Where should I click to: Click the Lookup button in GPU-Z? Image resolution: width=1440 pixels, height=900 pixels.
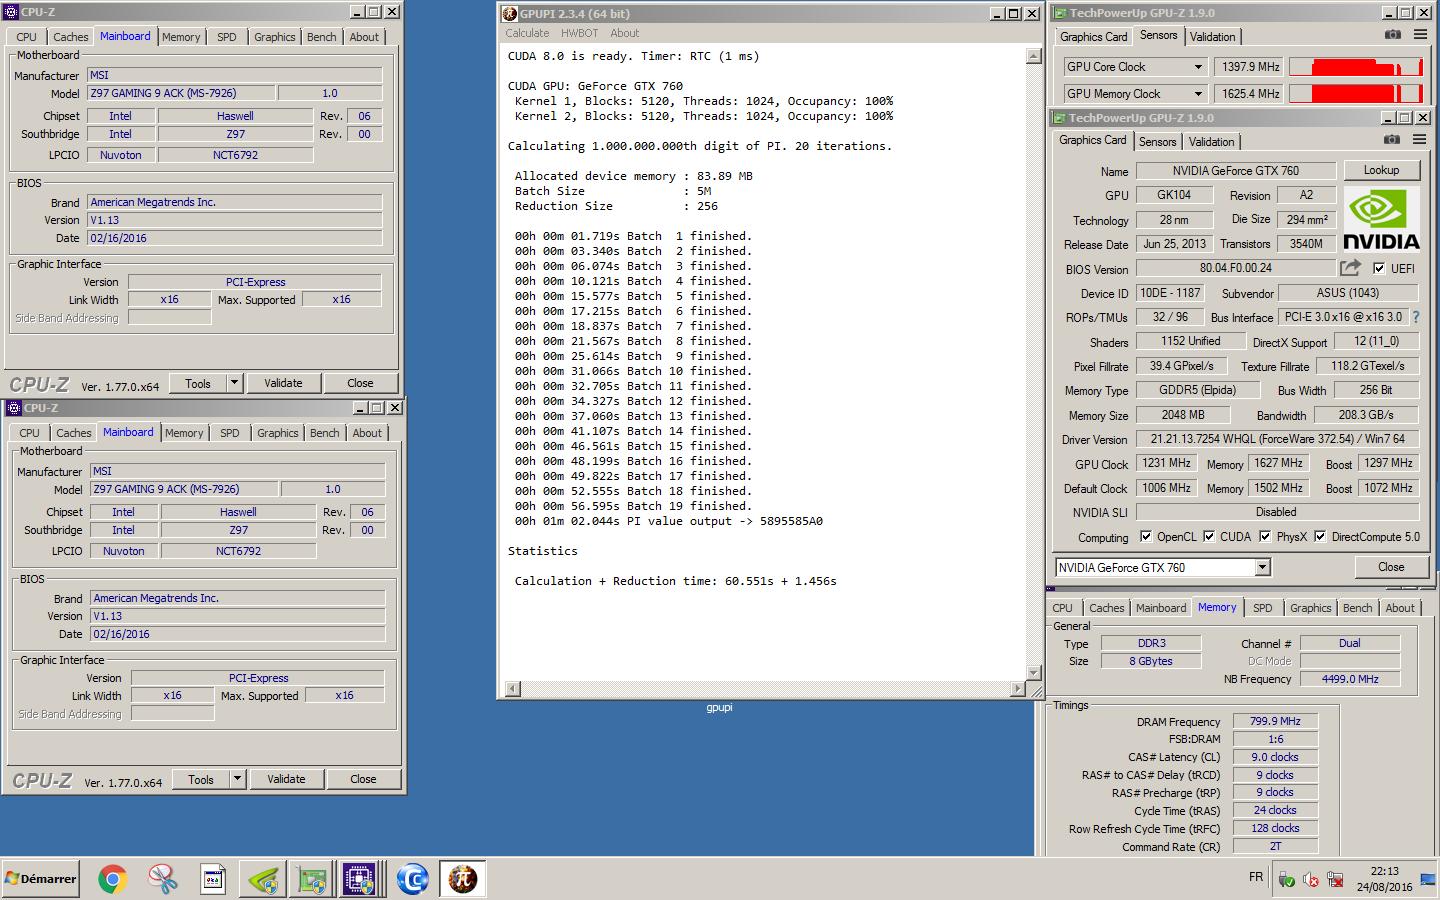click(x=1381, y=170)
